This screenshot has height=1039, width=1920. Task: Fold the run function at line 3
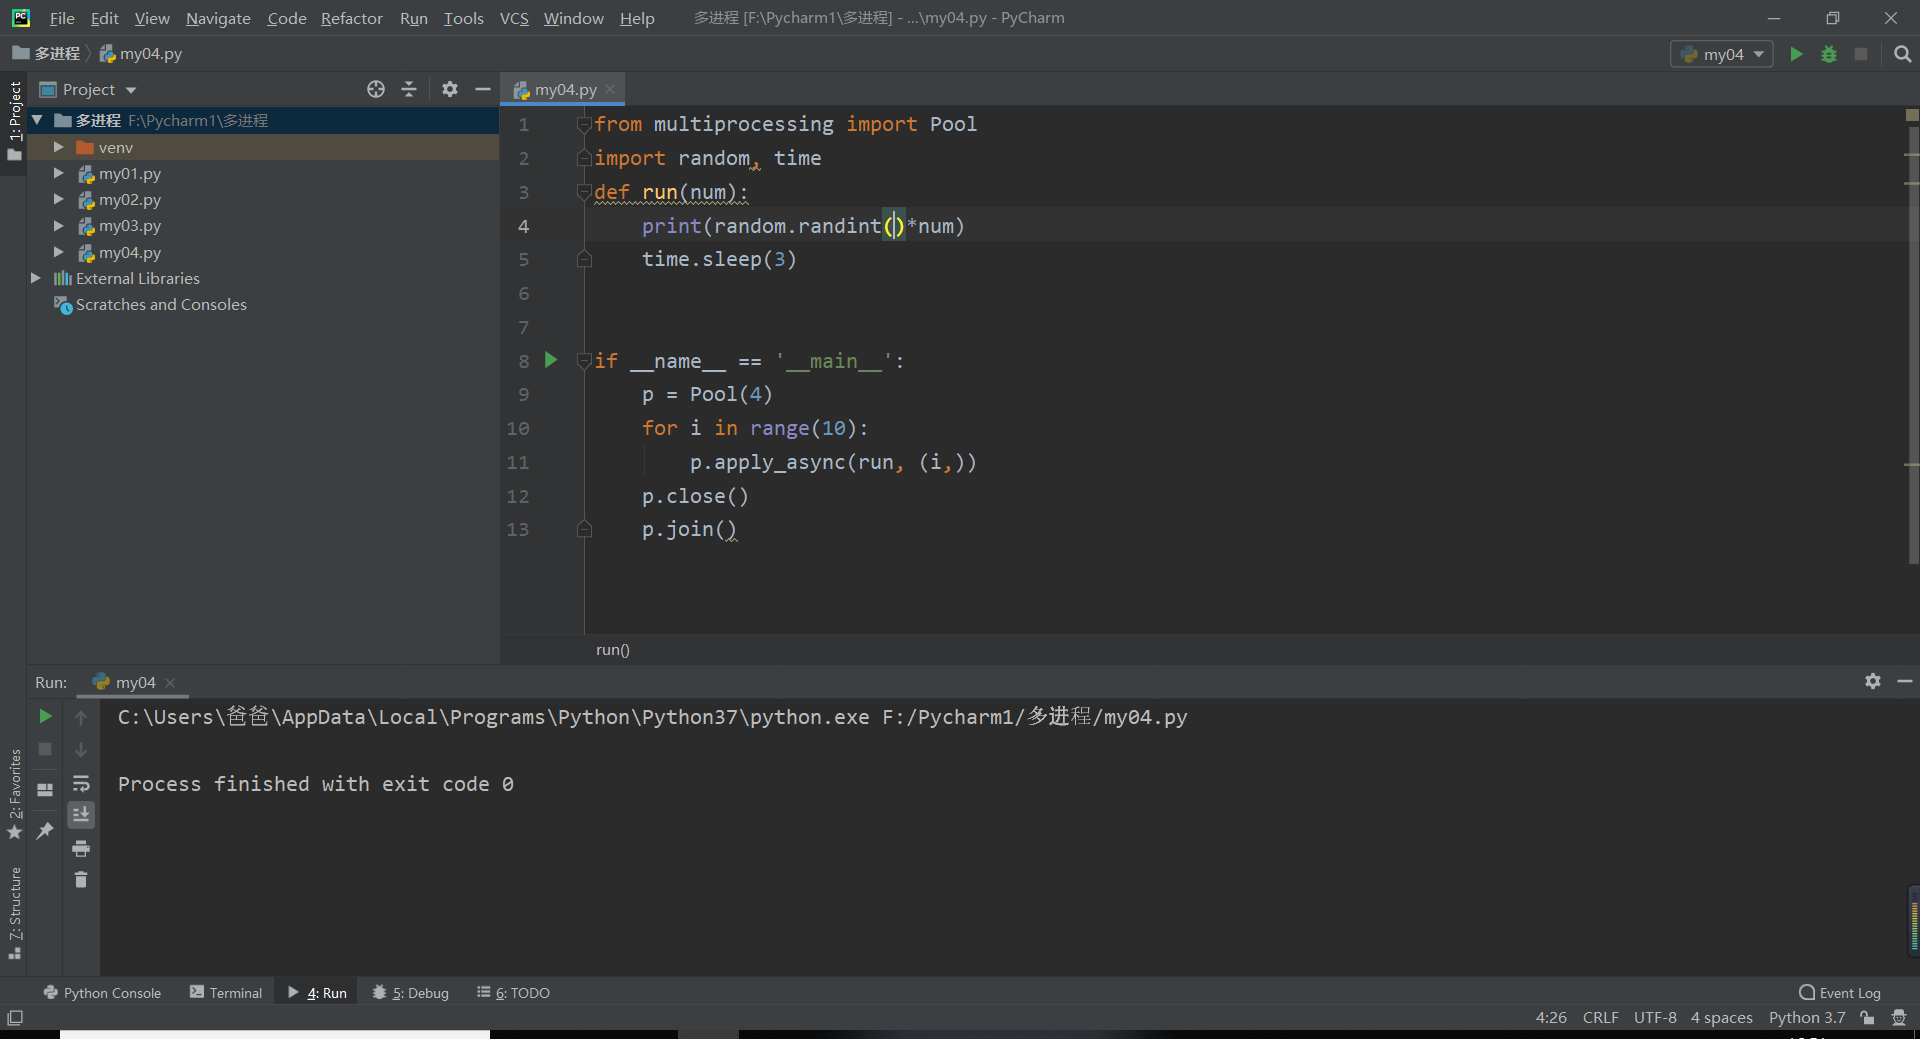click(x=584, y=192)
